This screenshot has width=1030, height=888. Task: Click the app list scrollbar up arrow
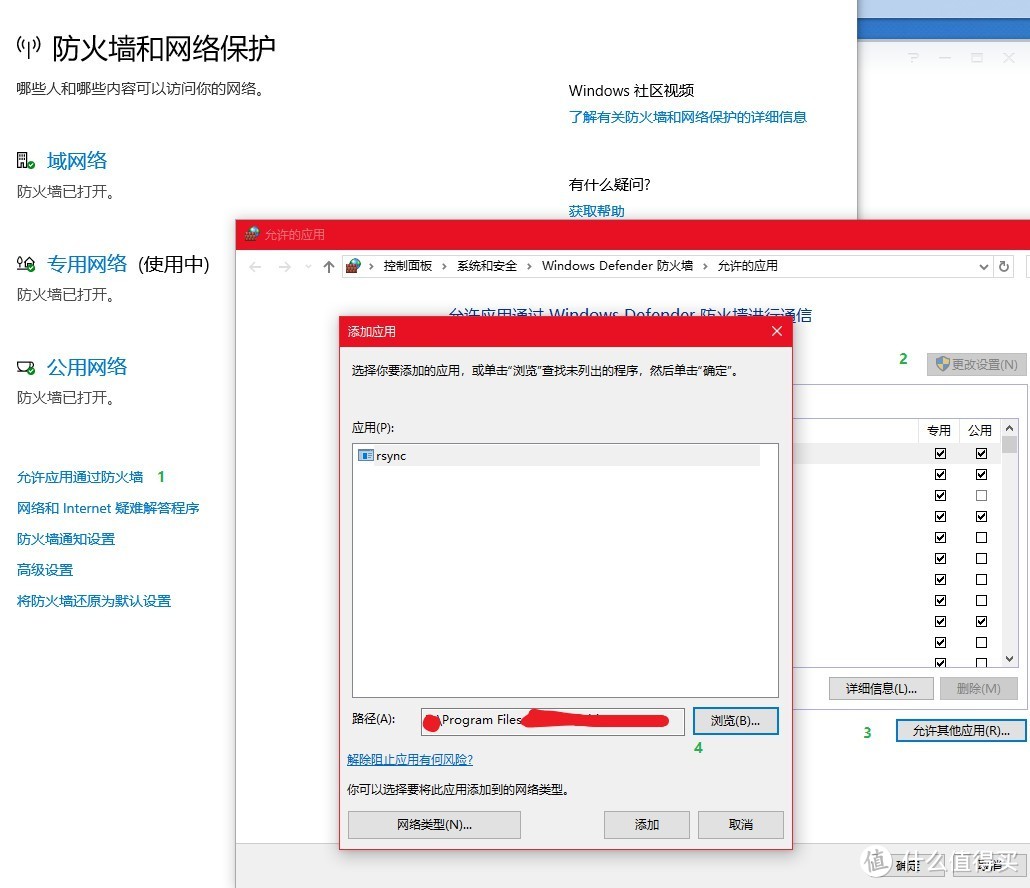[x=1010, y=428]
